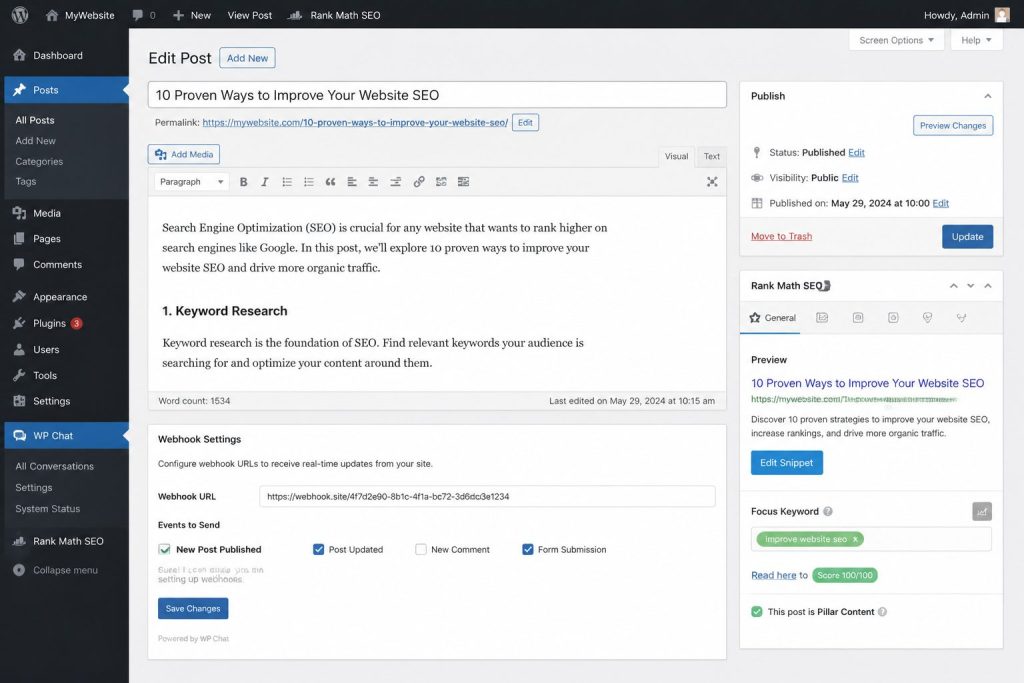Click the Add Media button
The image size is (1024, 683).
(184, 155)
